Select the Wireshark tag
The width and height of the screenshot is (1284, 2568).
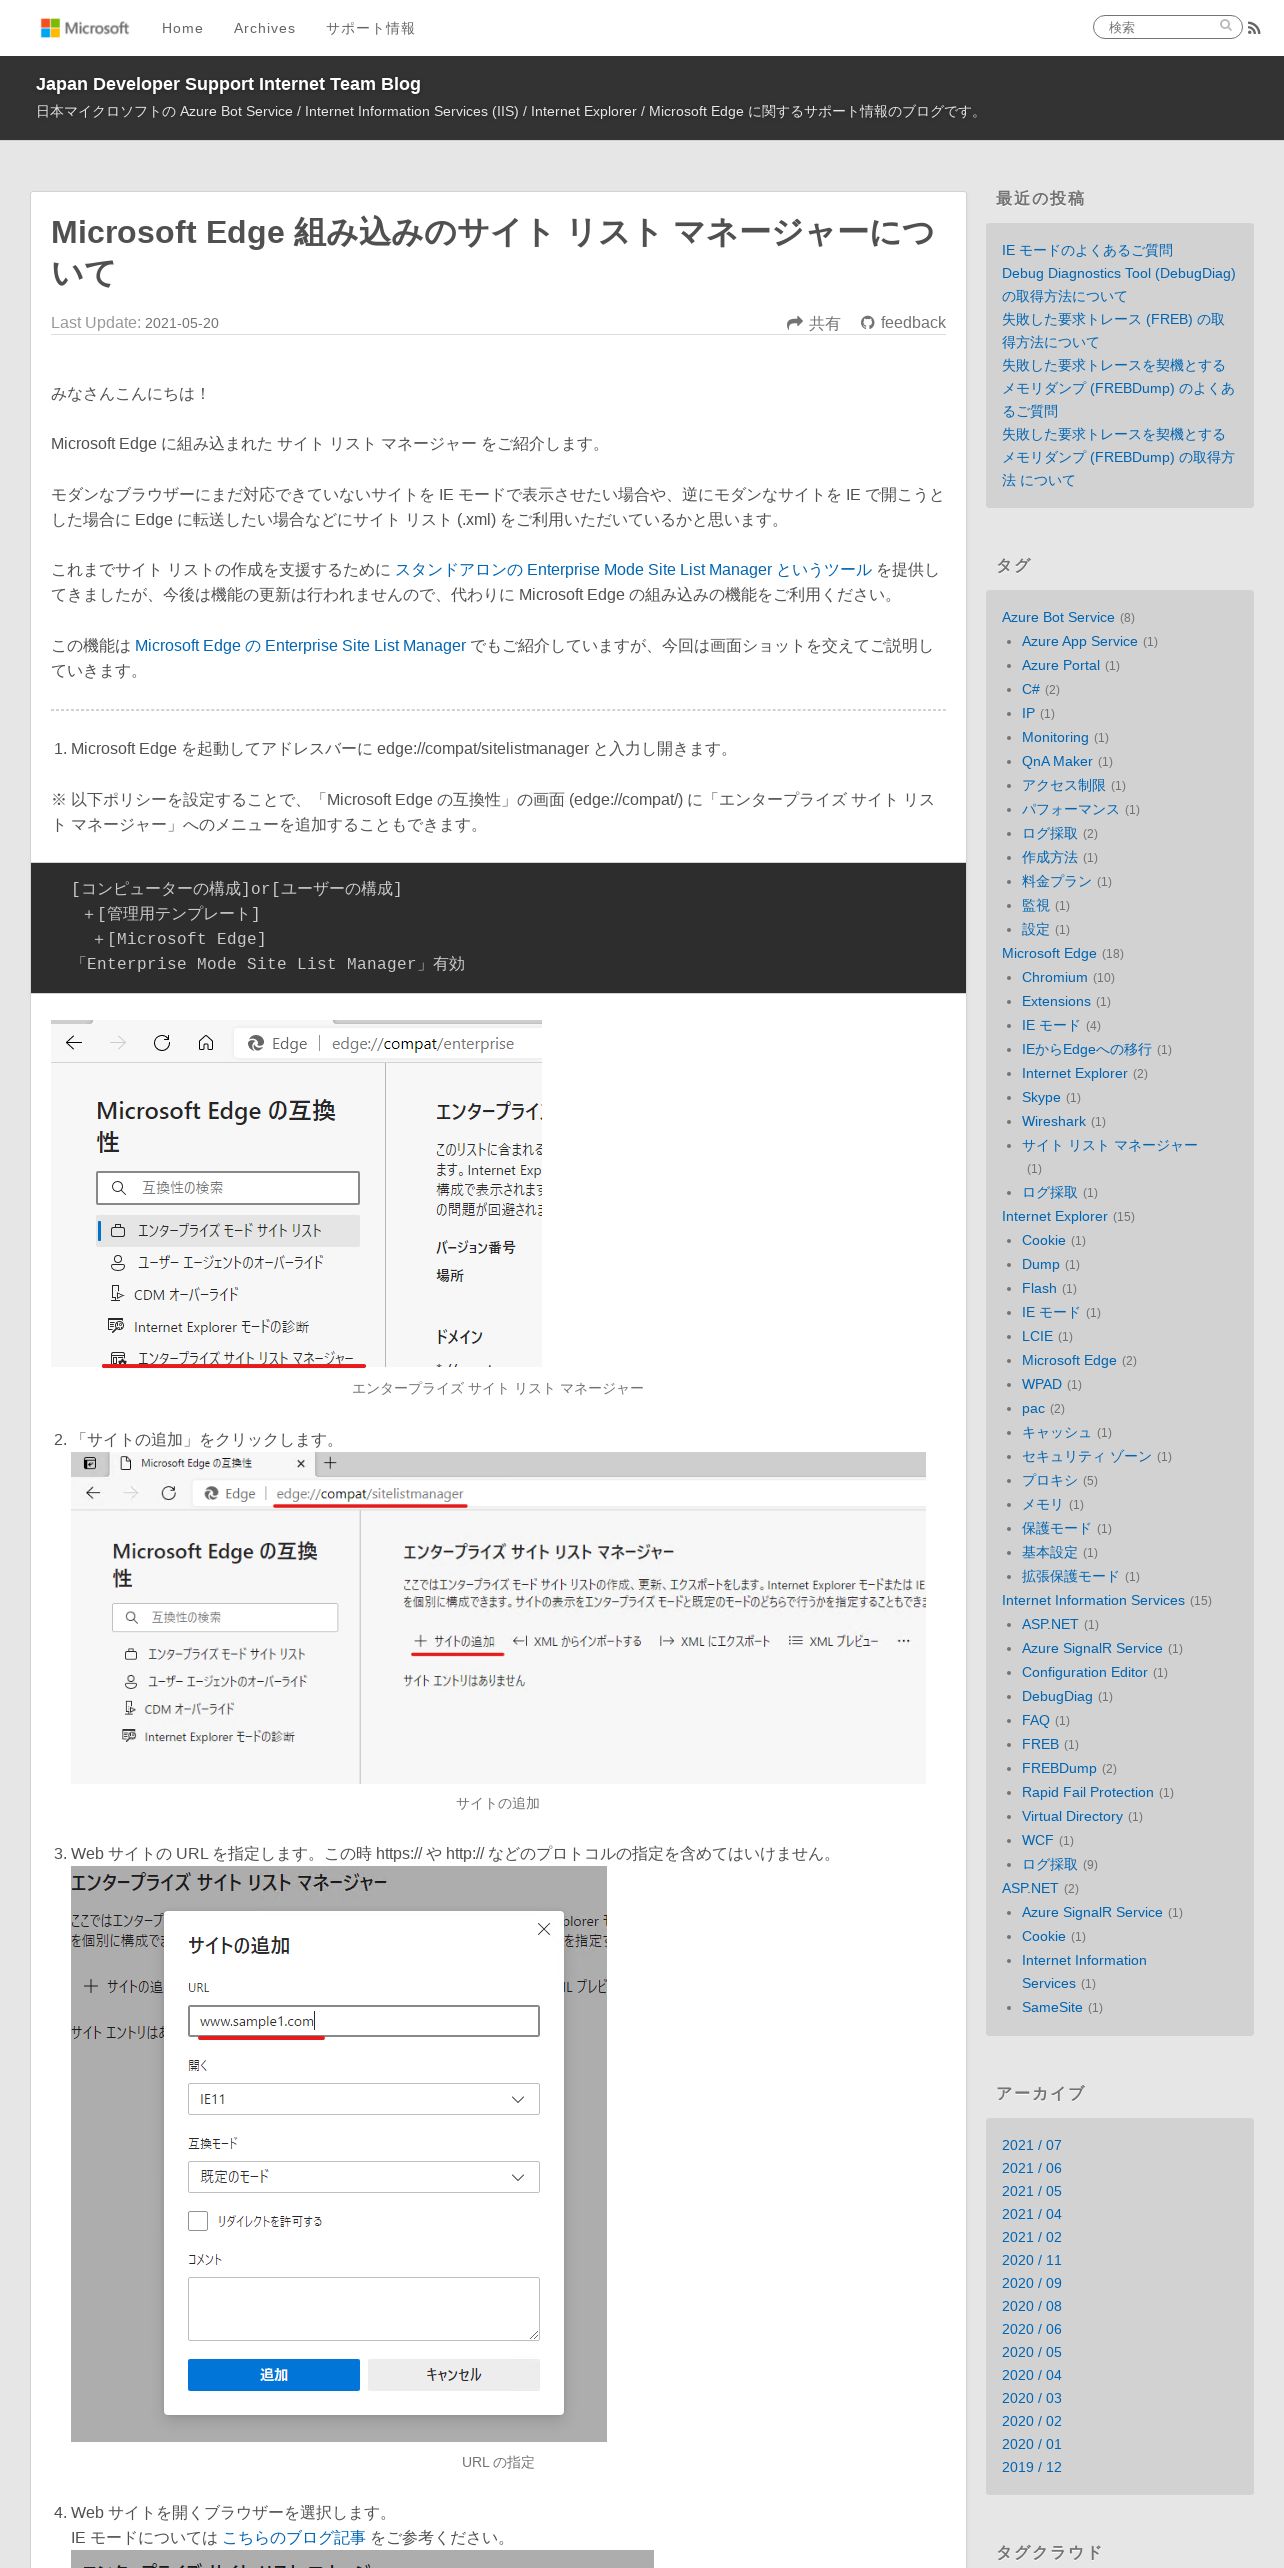1053,1121
